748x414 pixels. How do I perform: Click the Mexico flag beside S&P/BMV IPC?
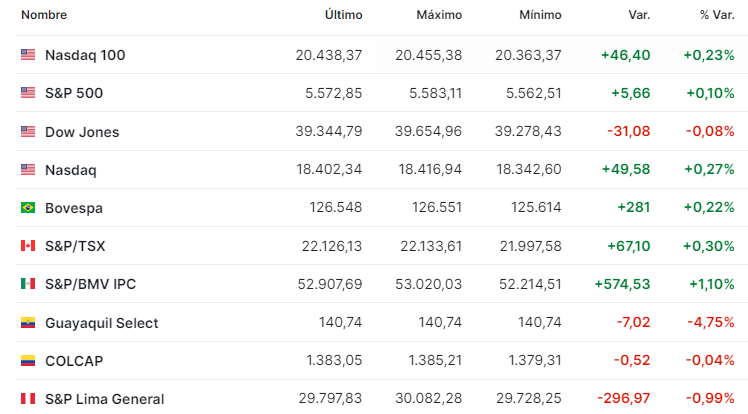pos(28,284)
